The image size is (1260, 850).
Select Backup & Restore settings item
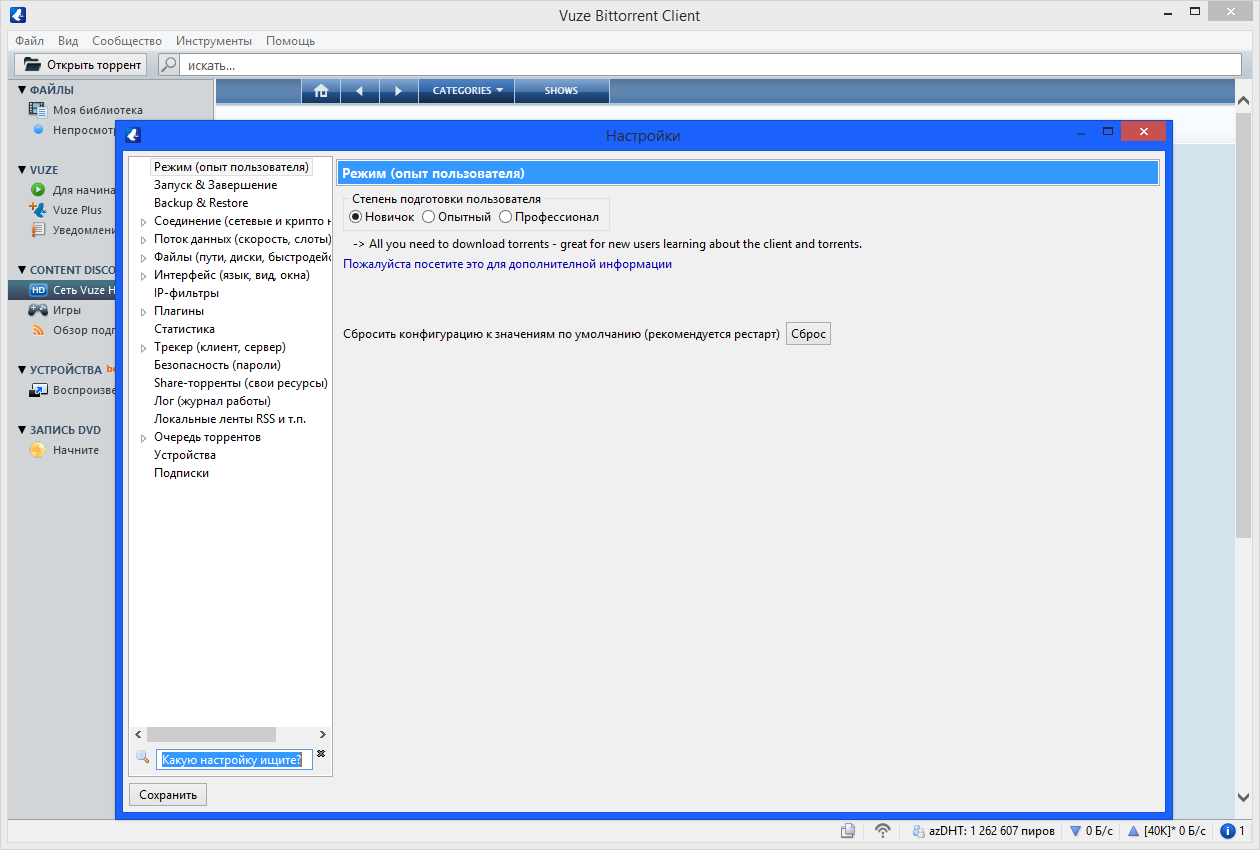pyautogui.click(x=201, y=203)
